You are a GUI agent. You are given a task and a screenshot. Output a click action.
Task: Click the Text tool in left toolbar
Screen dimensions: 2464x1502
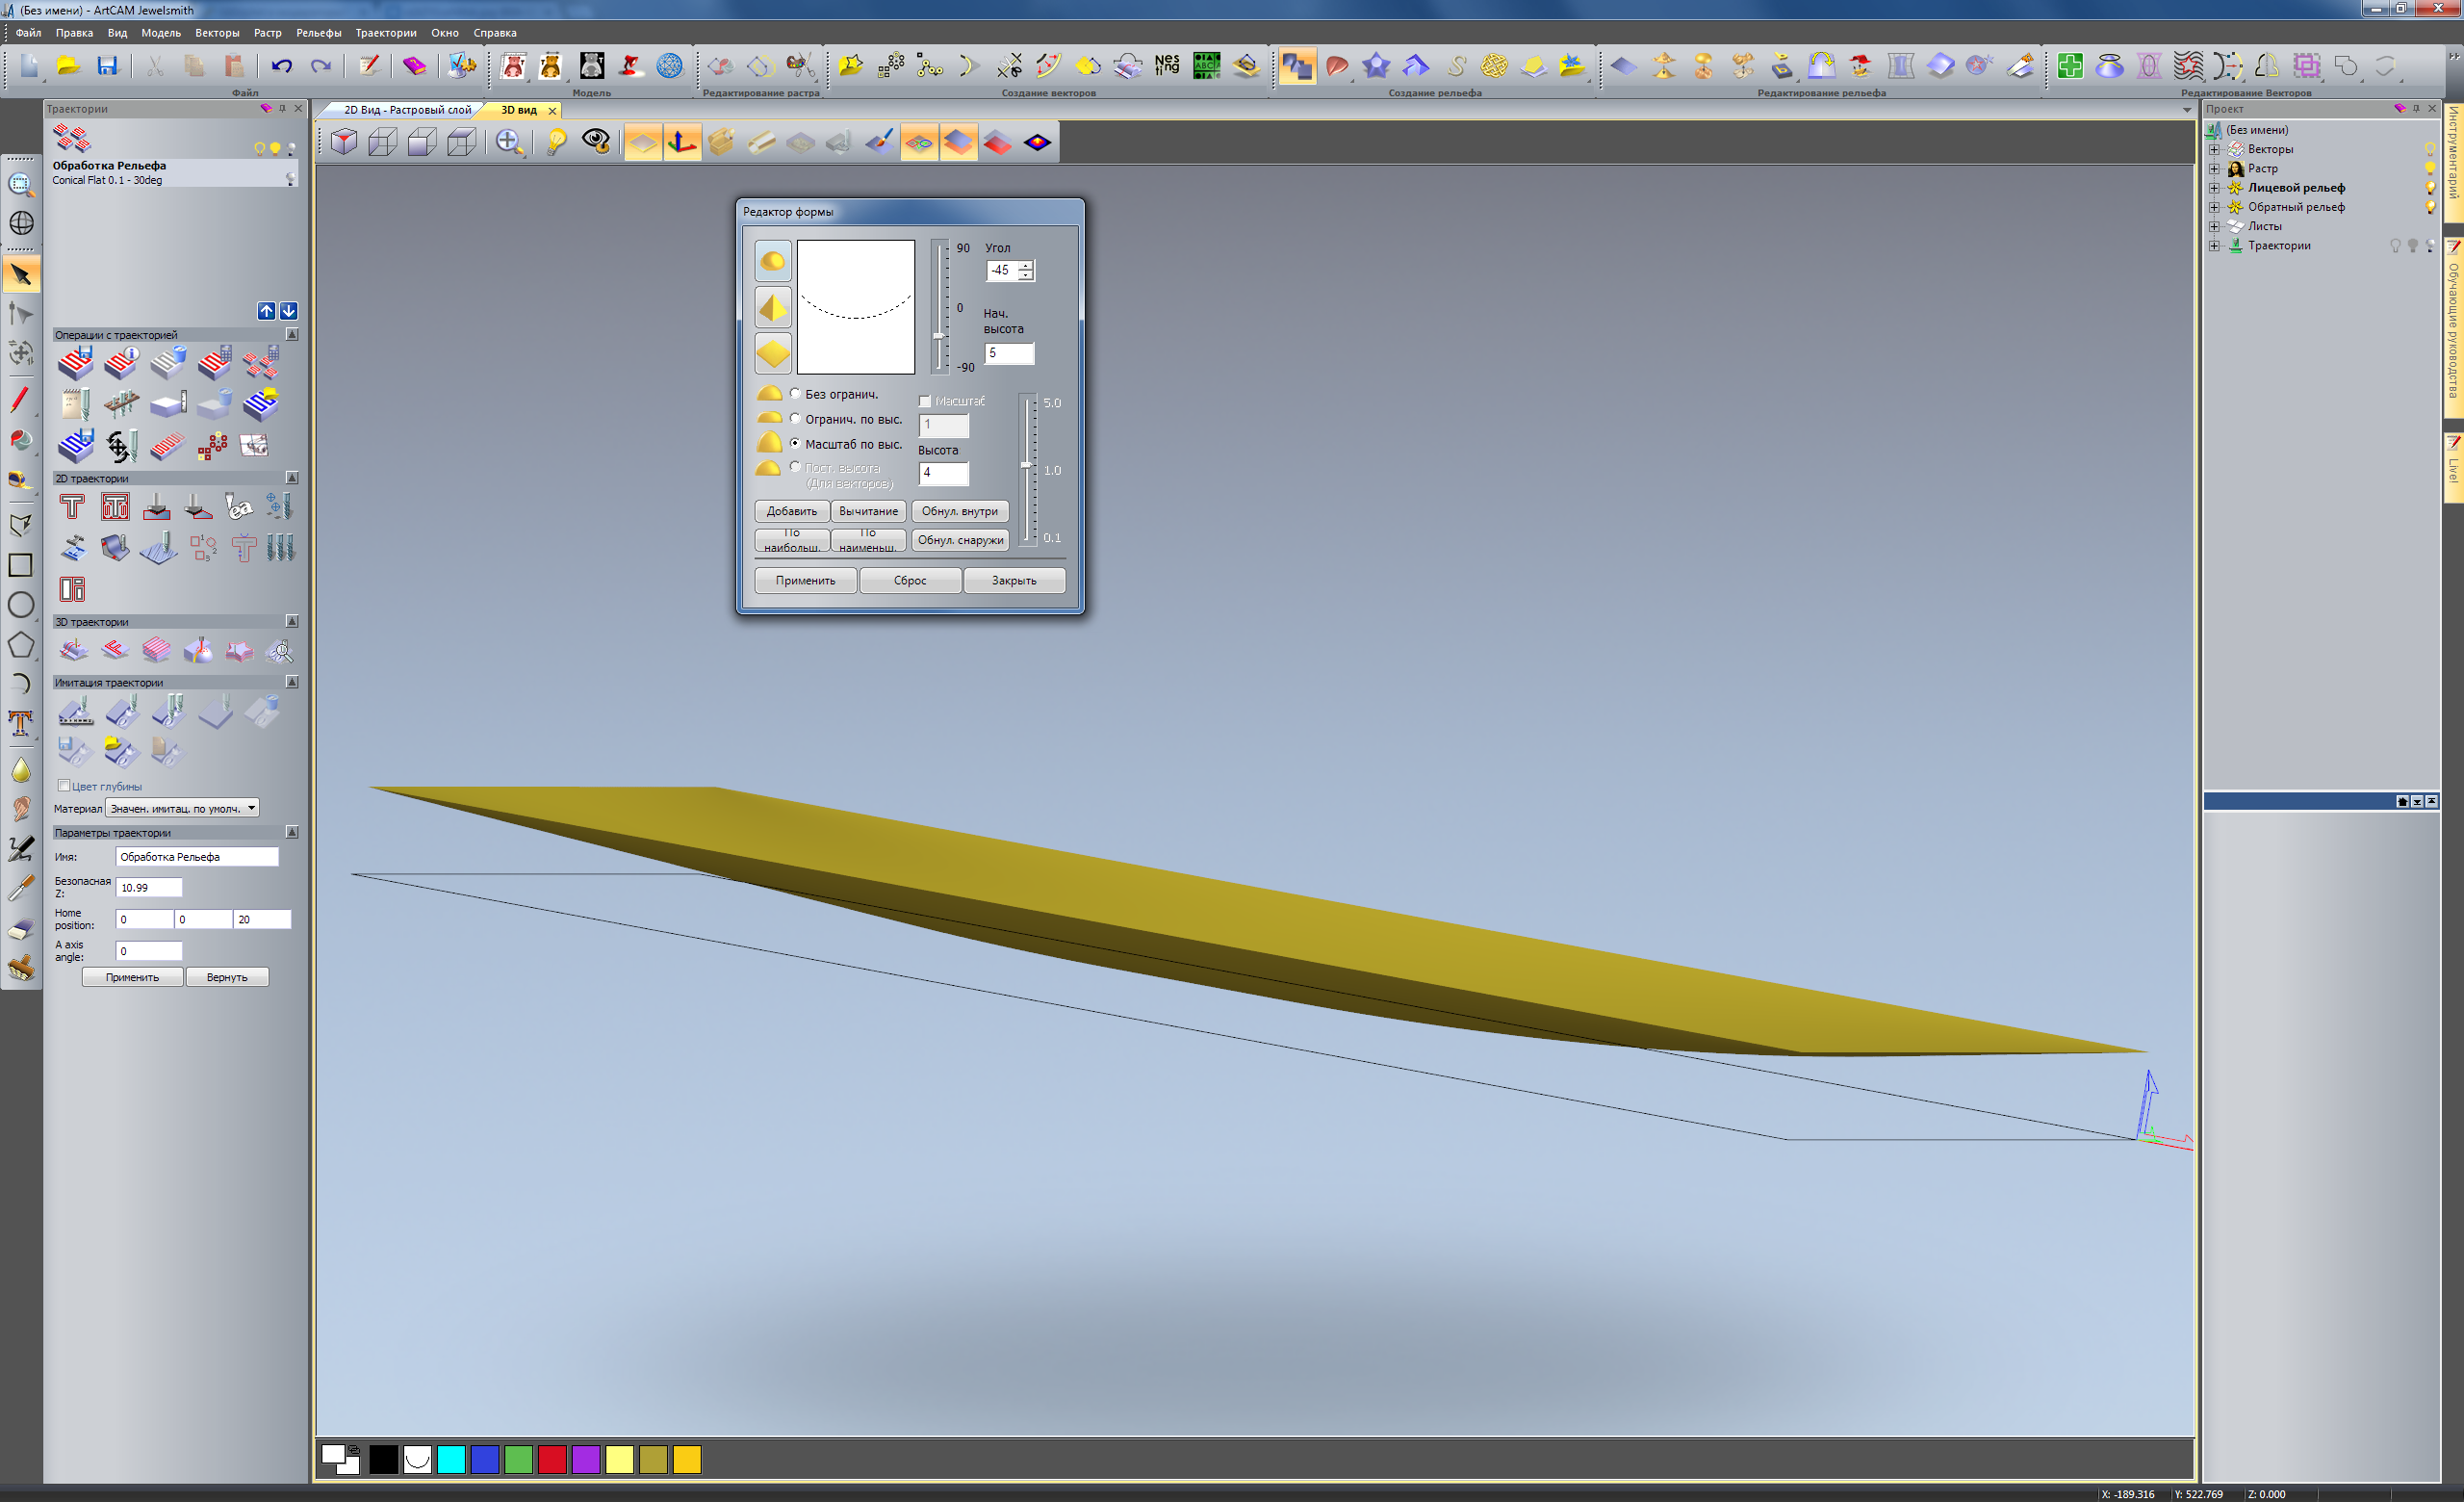coord(20,722)
